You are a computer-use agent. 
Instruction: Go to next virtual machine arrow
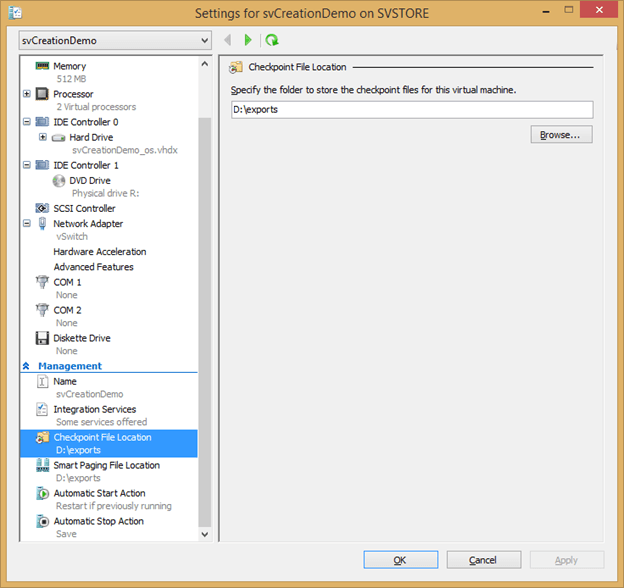248,40
